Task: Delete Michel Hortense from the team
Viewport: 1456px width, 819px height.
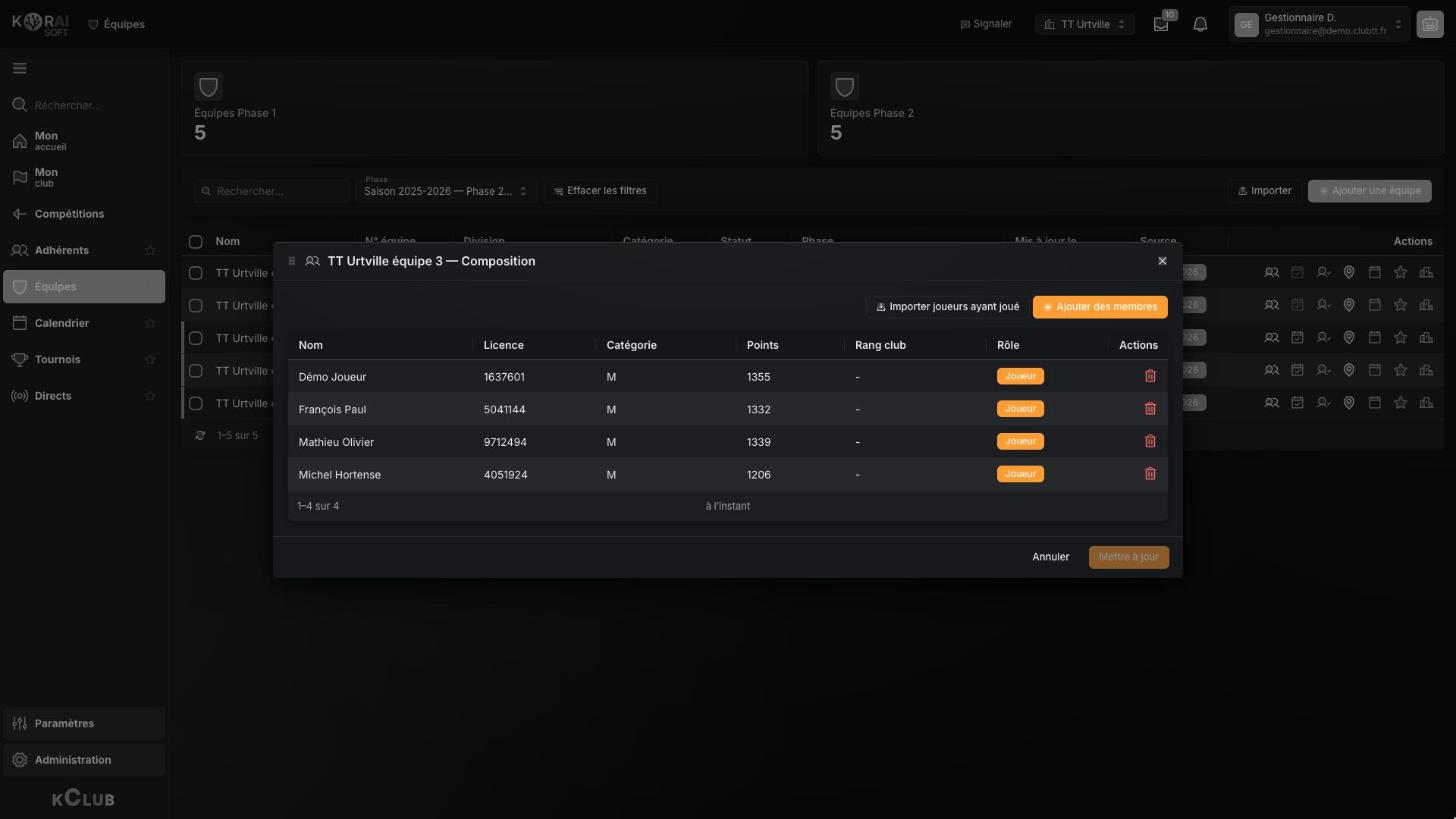Action: (x=1150, y=474)
